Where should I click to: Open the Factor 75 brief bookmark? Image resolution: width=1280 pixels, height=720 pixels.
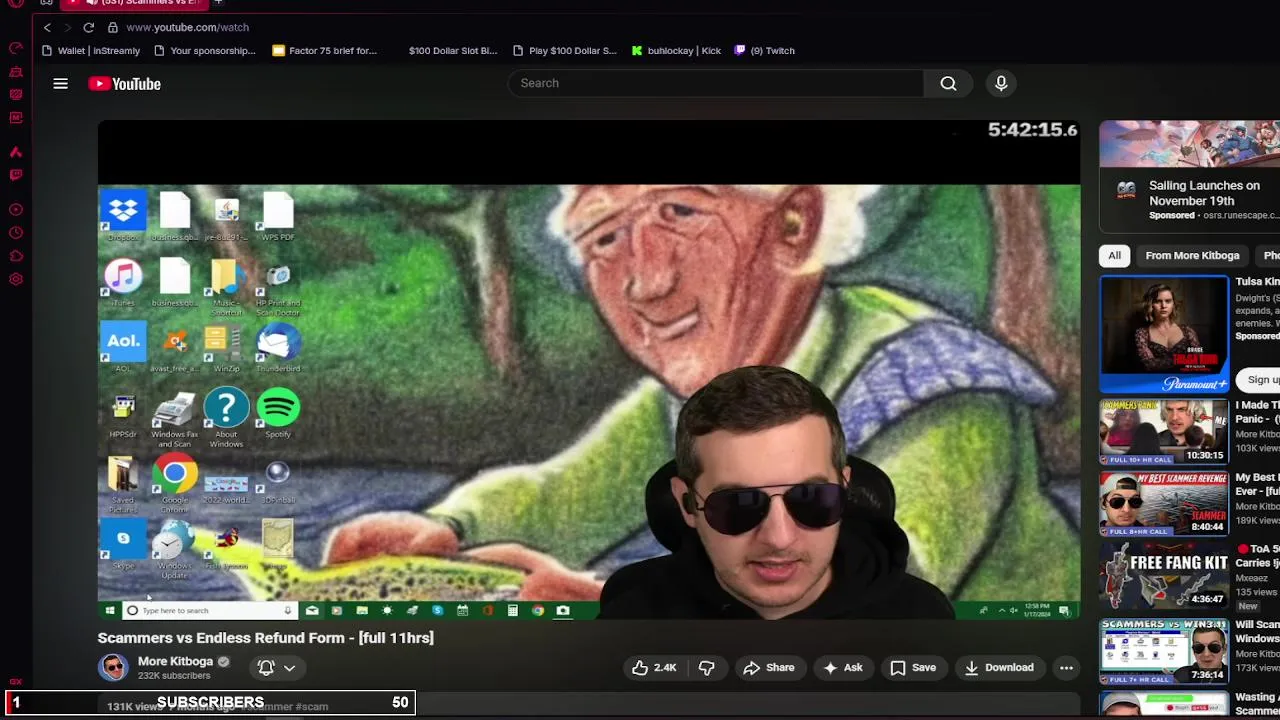coord(325,50)
